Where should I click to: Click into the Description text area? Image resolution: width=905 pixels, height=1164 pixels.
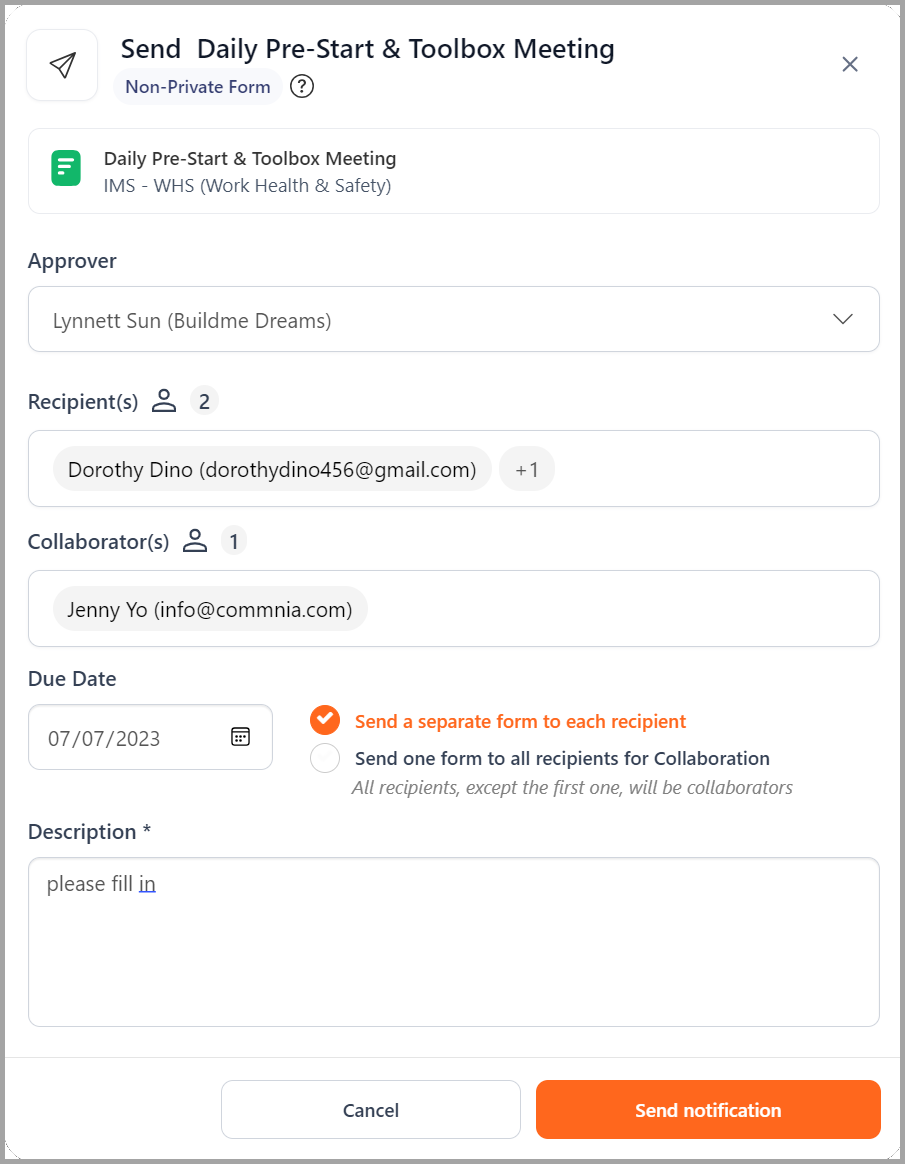454,942
